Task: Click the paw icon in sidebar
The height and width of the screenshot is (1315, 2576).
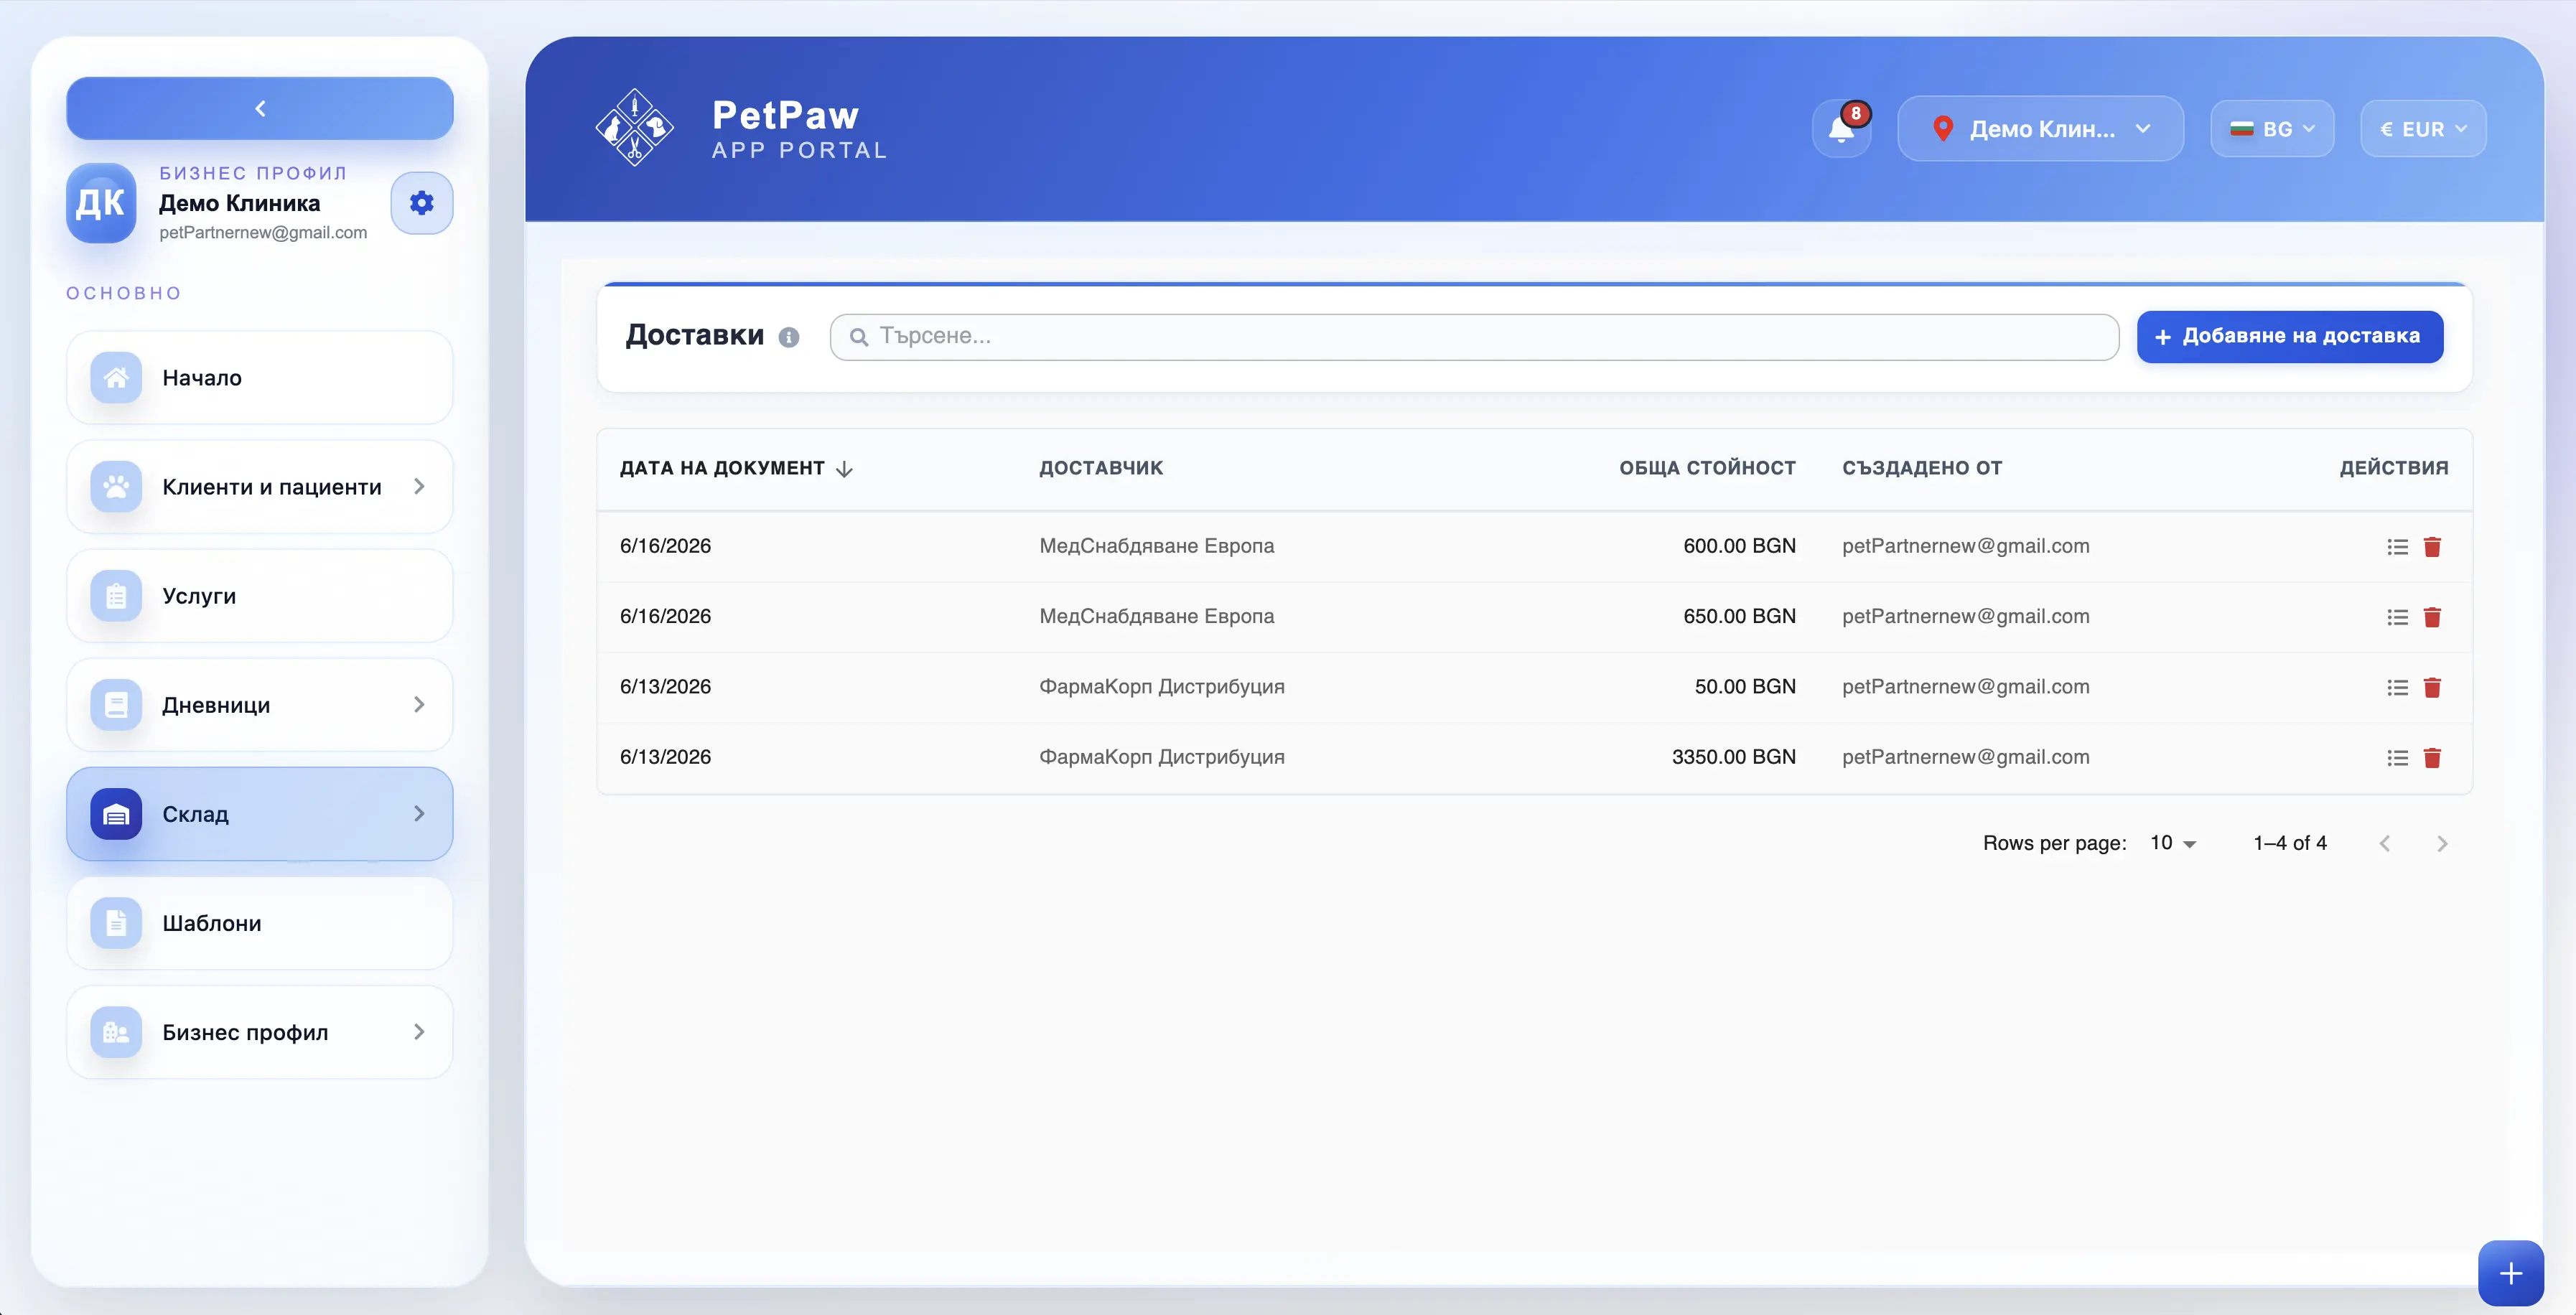Action: (x=116, y=487)
